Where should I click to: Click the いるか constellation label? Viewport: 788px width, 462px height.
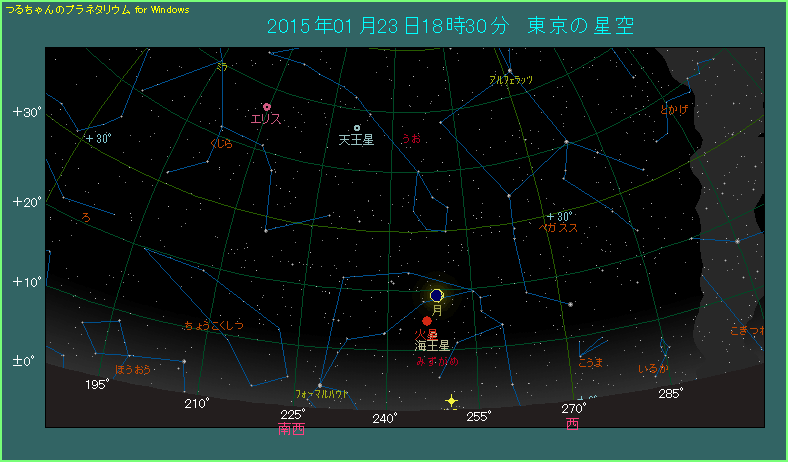tap(652, 368)
